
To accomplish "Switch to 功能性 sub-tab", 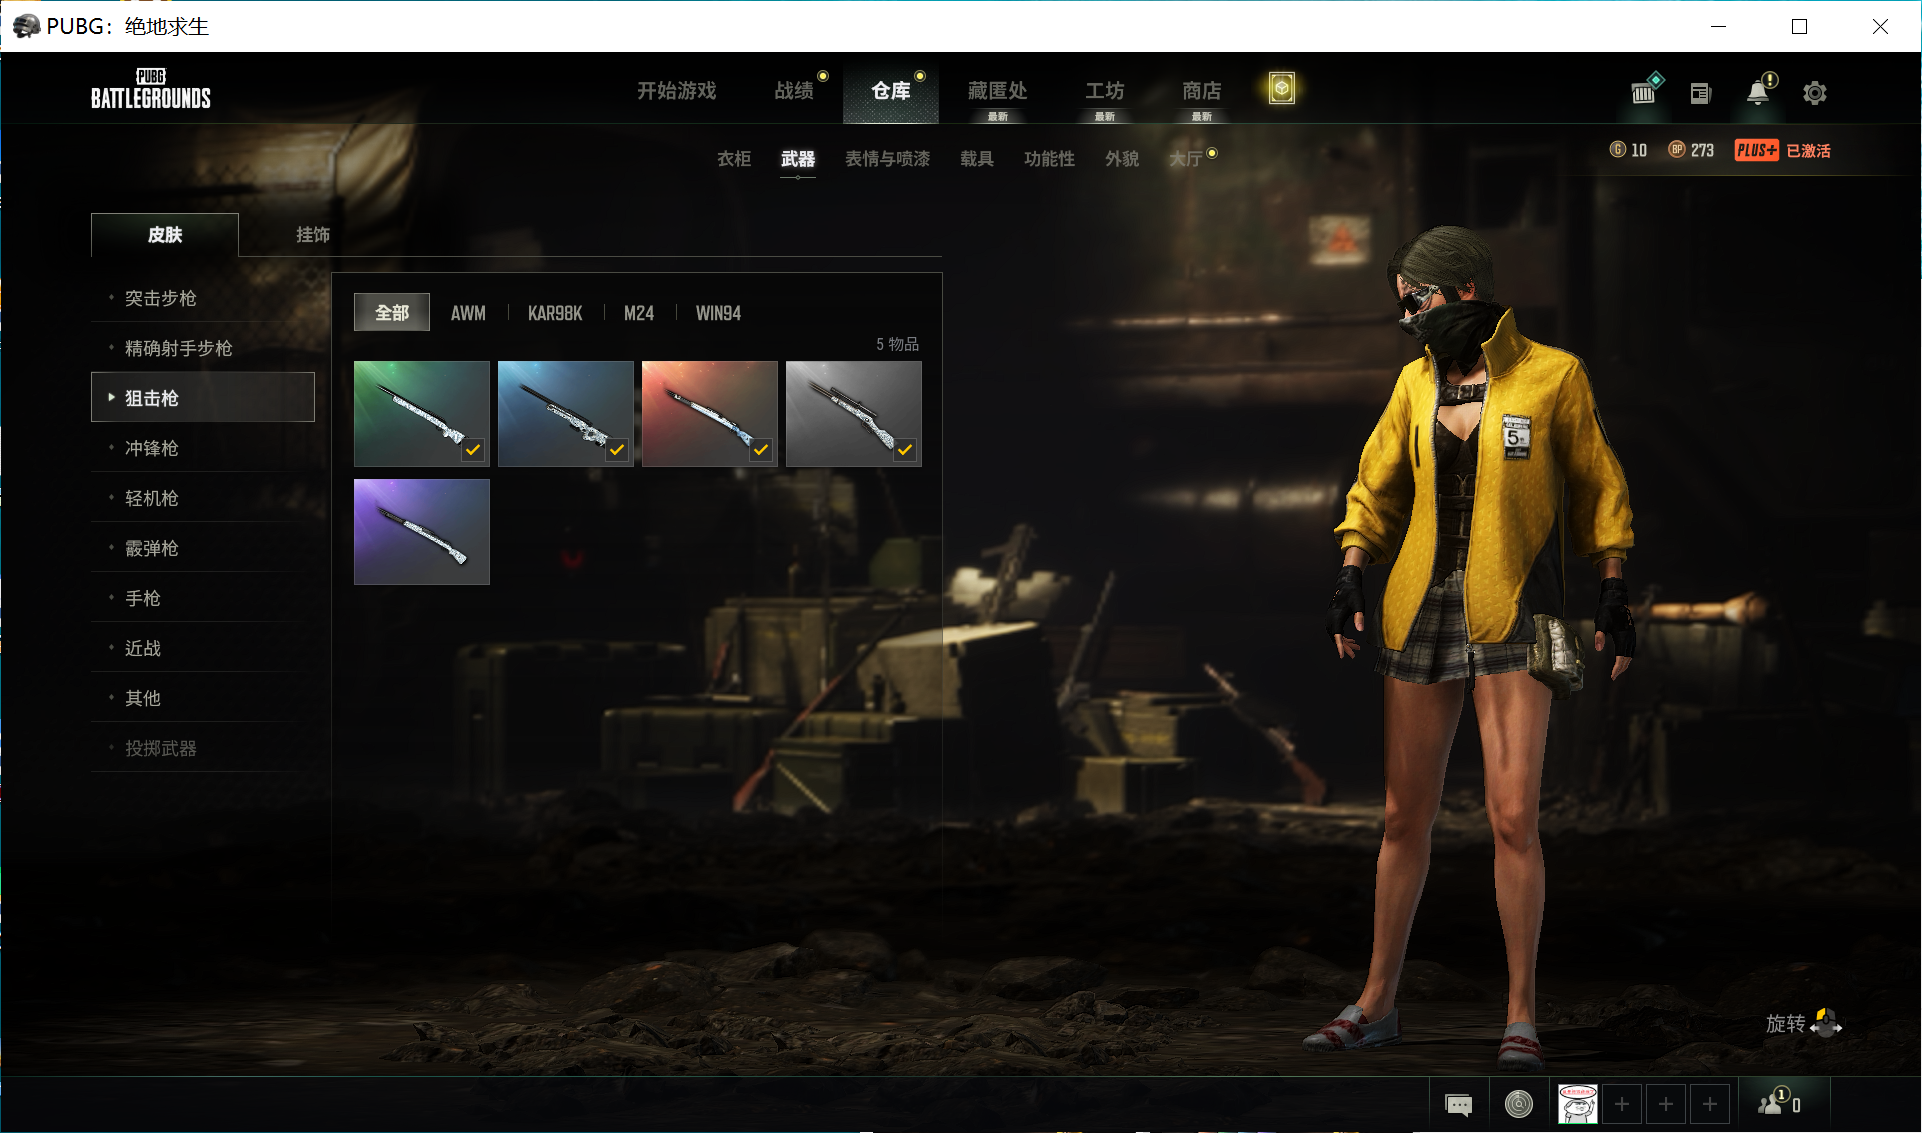I will coord(1050,159).
